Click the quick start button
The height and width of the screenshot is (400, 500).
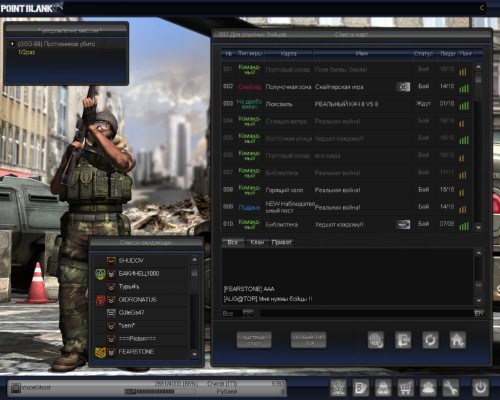point(254,340)
